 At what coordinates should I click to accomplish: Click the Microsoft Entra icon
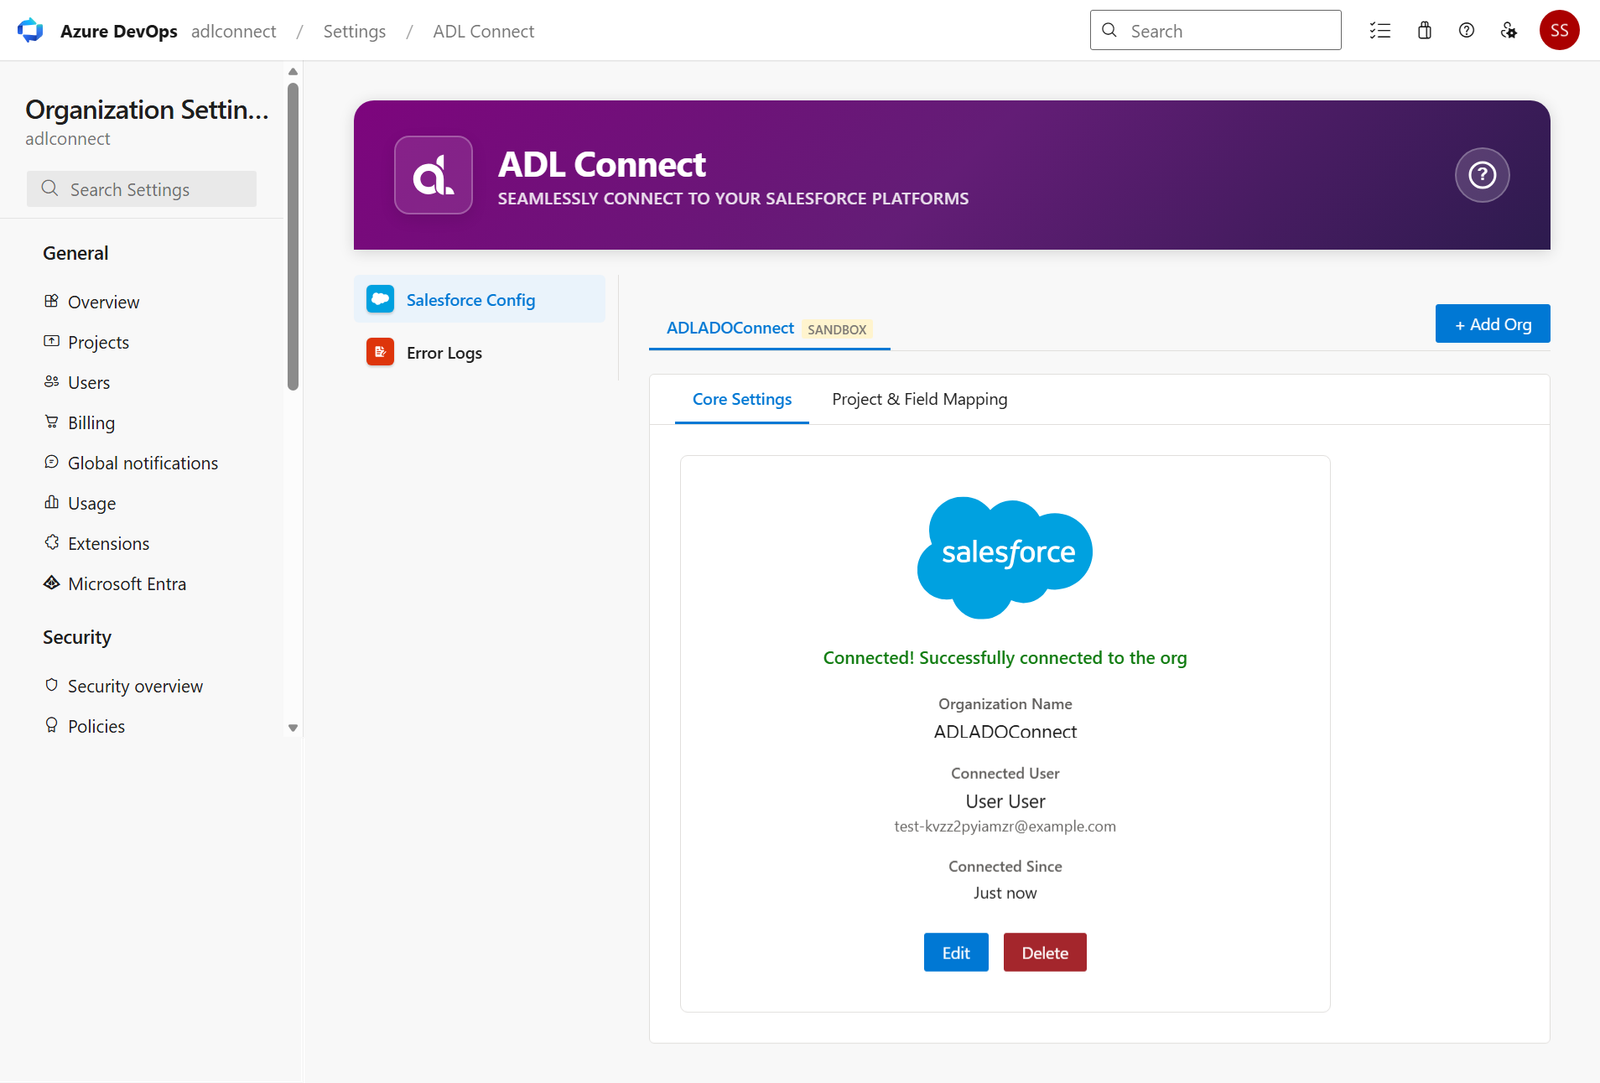click(x=52, y=583)
